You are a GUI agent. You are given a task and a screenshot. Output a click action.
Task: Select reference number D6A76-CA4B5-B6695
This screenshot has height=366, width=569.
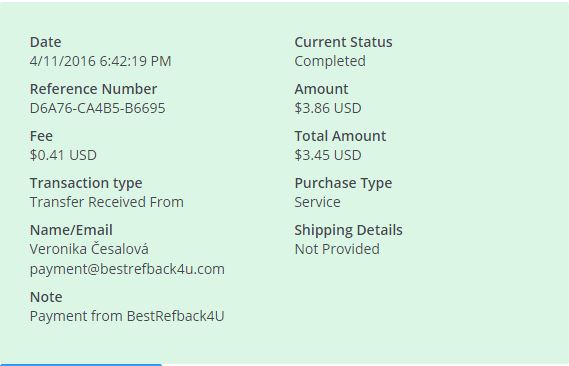point(97,108)
